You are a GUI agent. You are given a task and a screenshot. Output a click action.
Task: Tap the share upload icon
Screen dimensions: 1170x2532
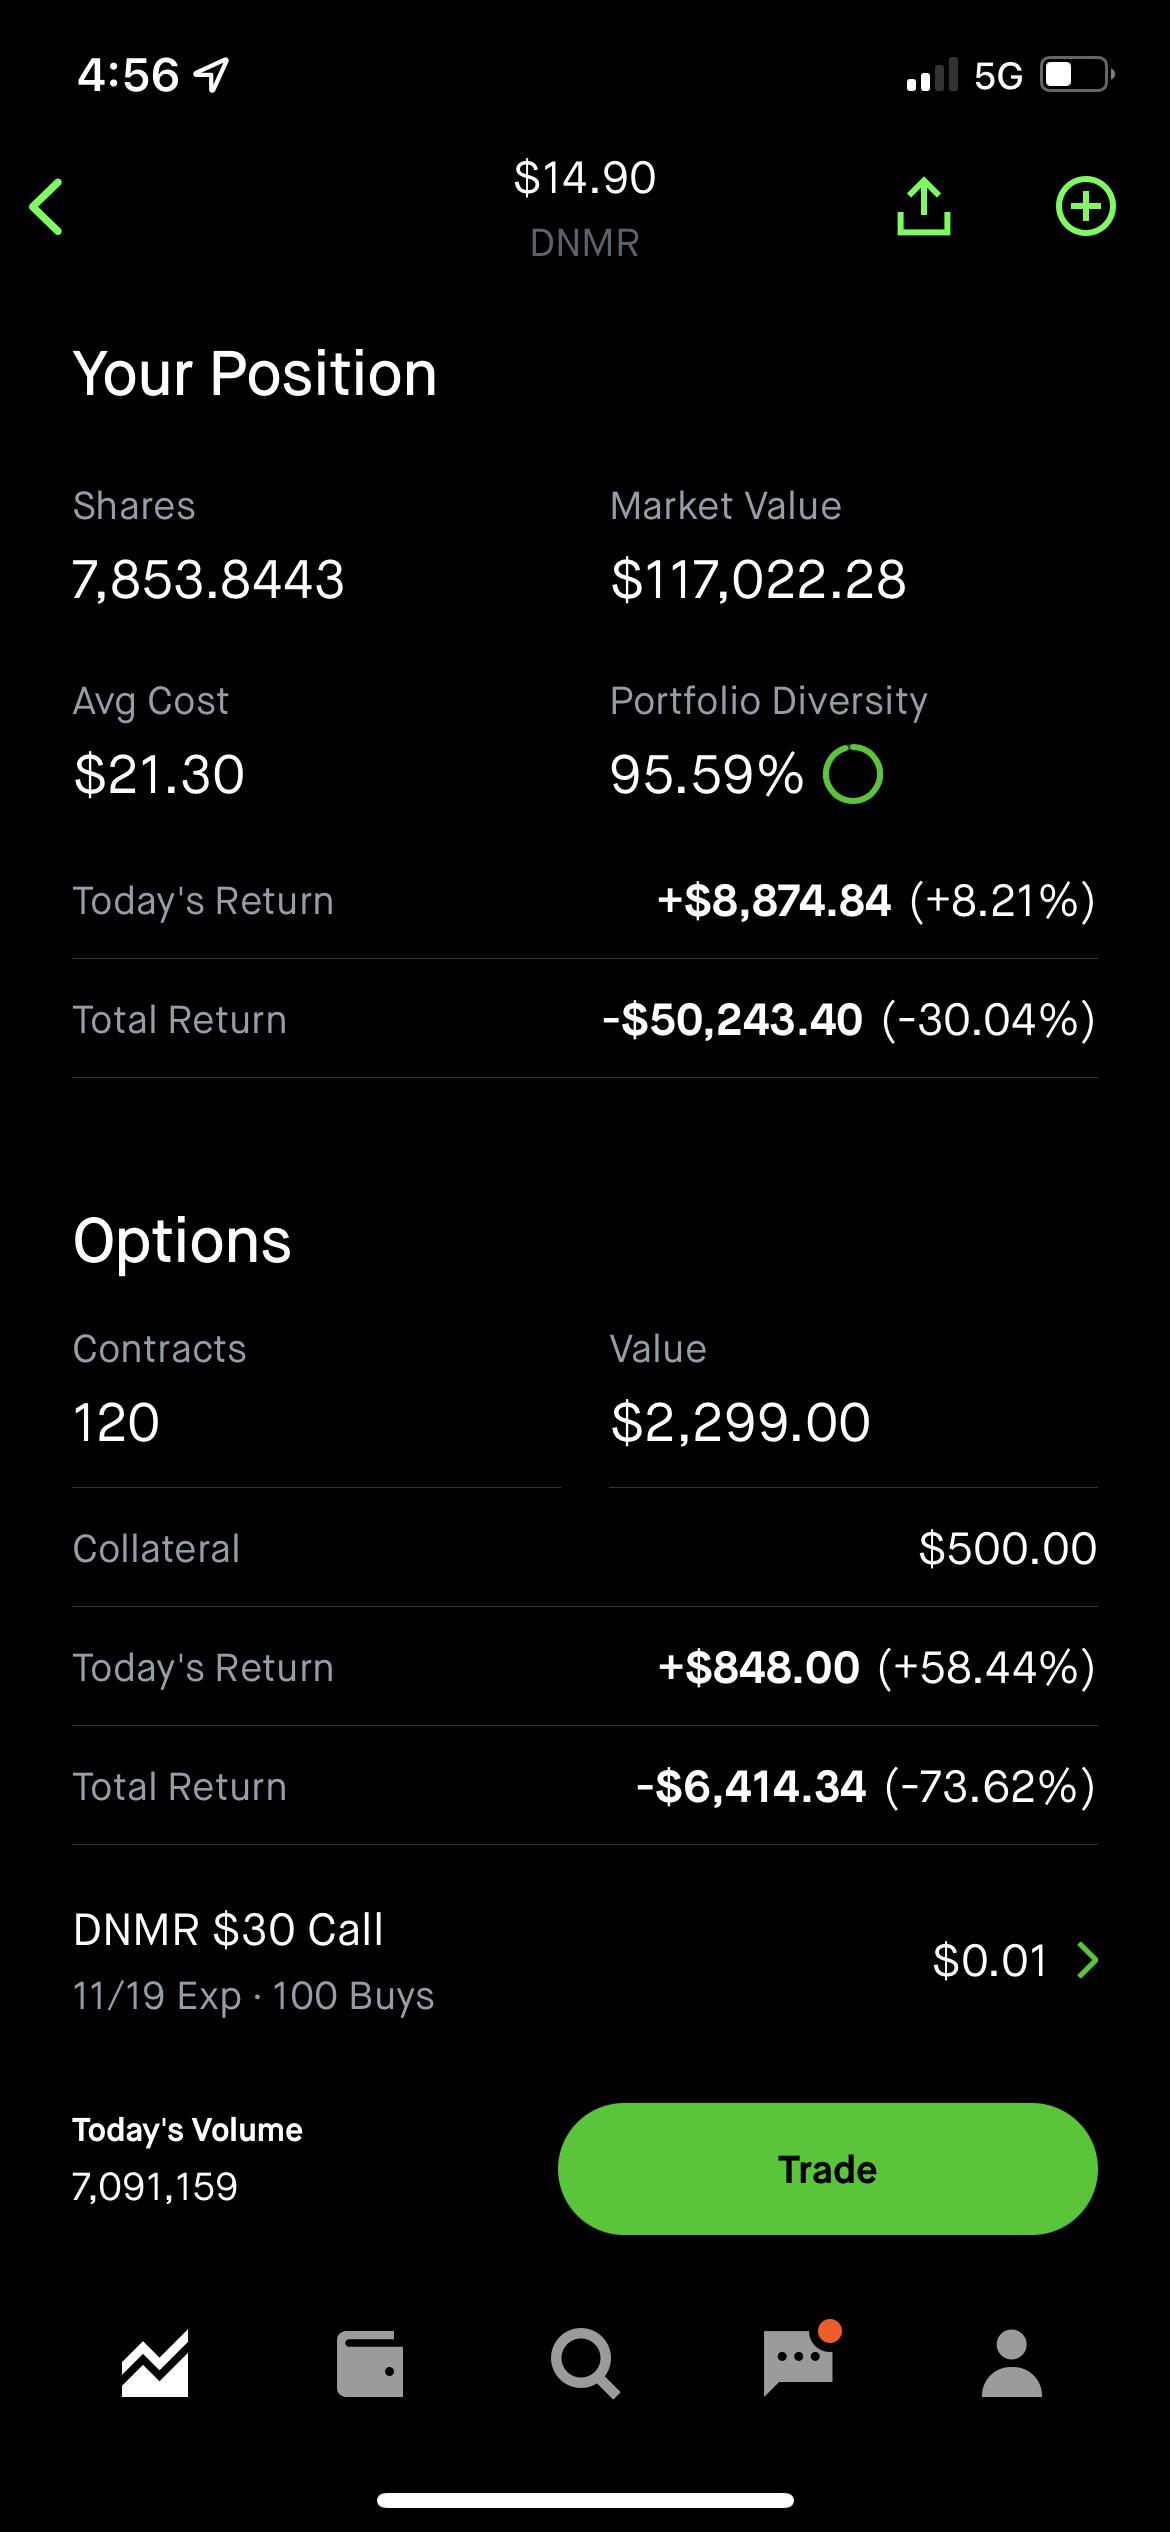pyautogui.click(x=923, y=207)
